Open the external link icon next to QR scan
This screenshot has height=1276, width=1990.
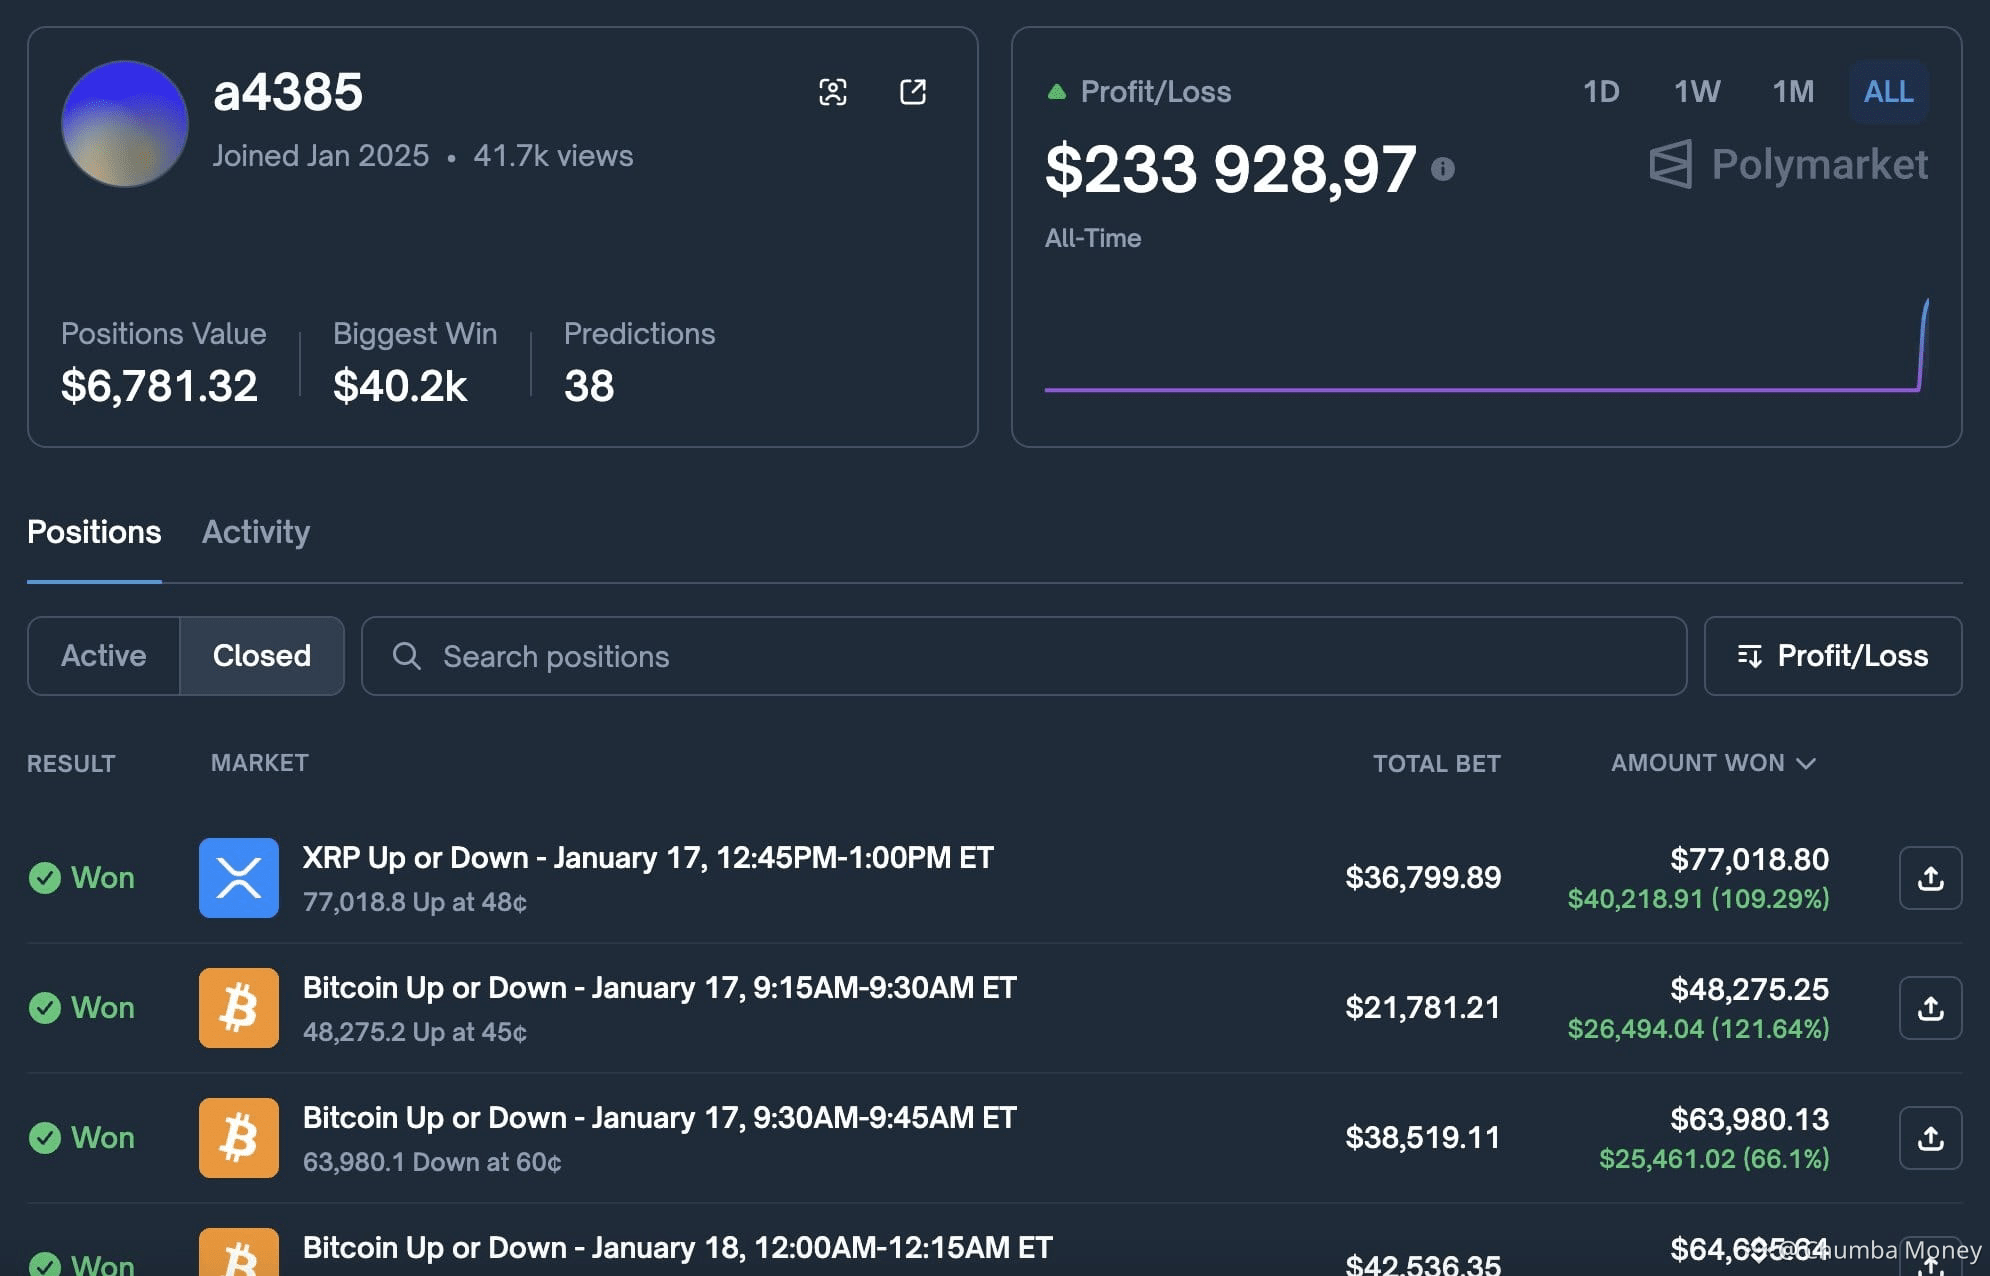(913, 92)
